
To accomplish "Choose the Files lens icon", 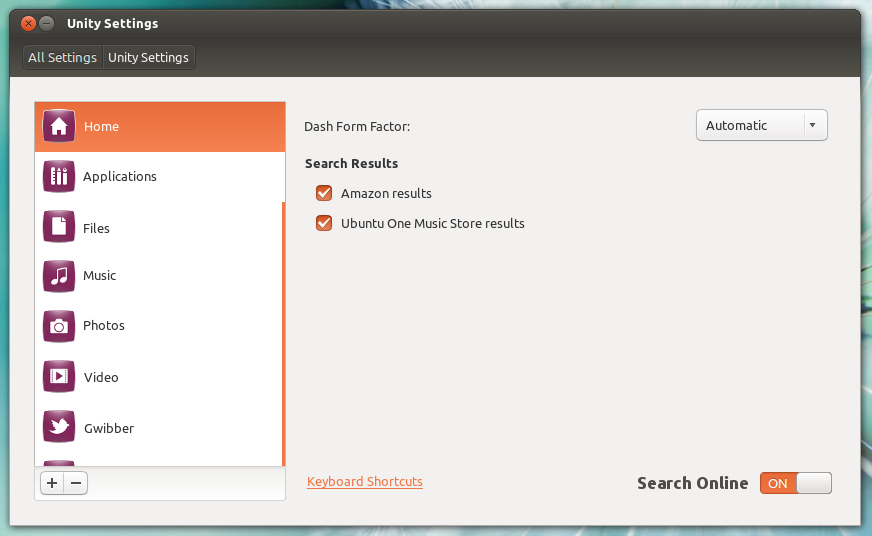I will (x=59, y=226).
